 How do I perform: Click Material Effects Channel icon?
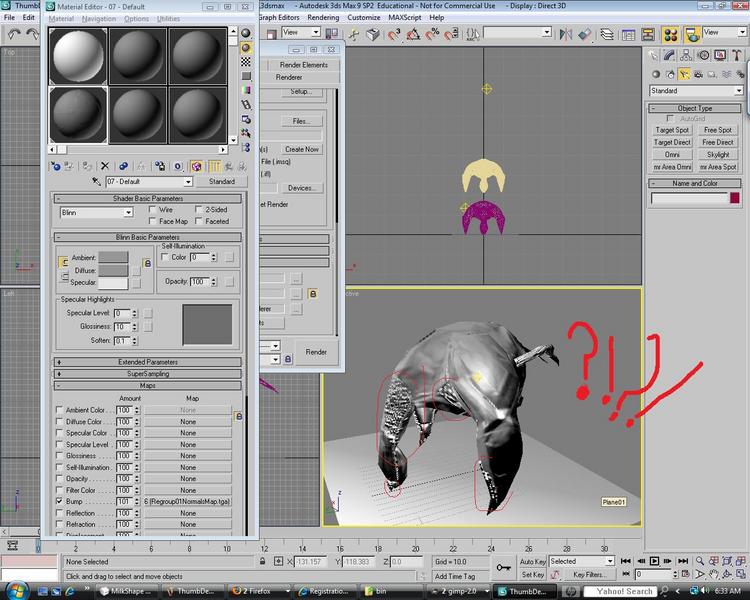[x=178, y=167]
